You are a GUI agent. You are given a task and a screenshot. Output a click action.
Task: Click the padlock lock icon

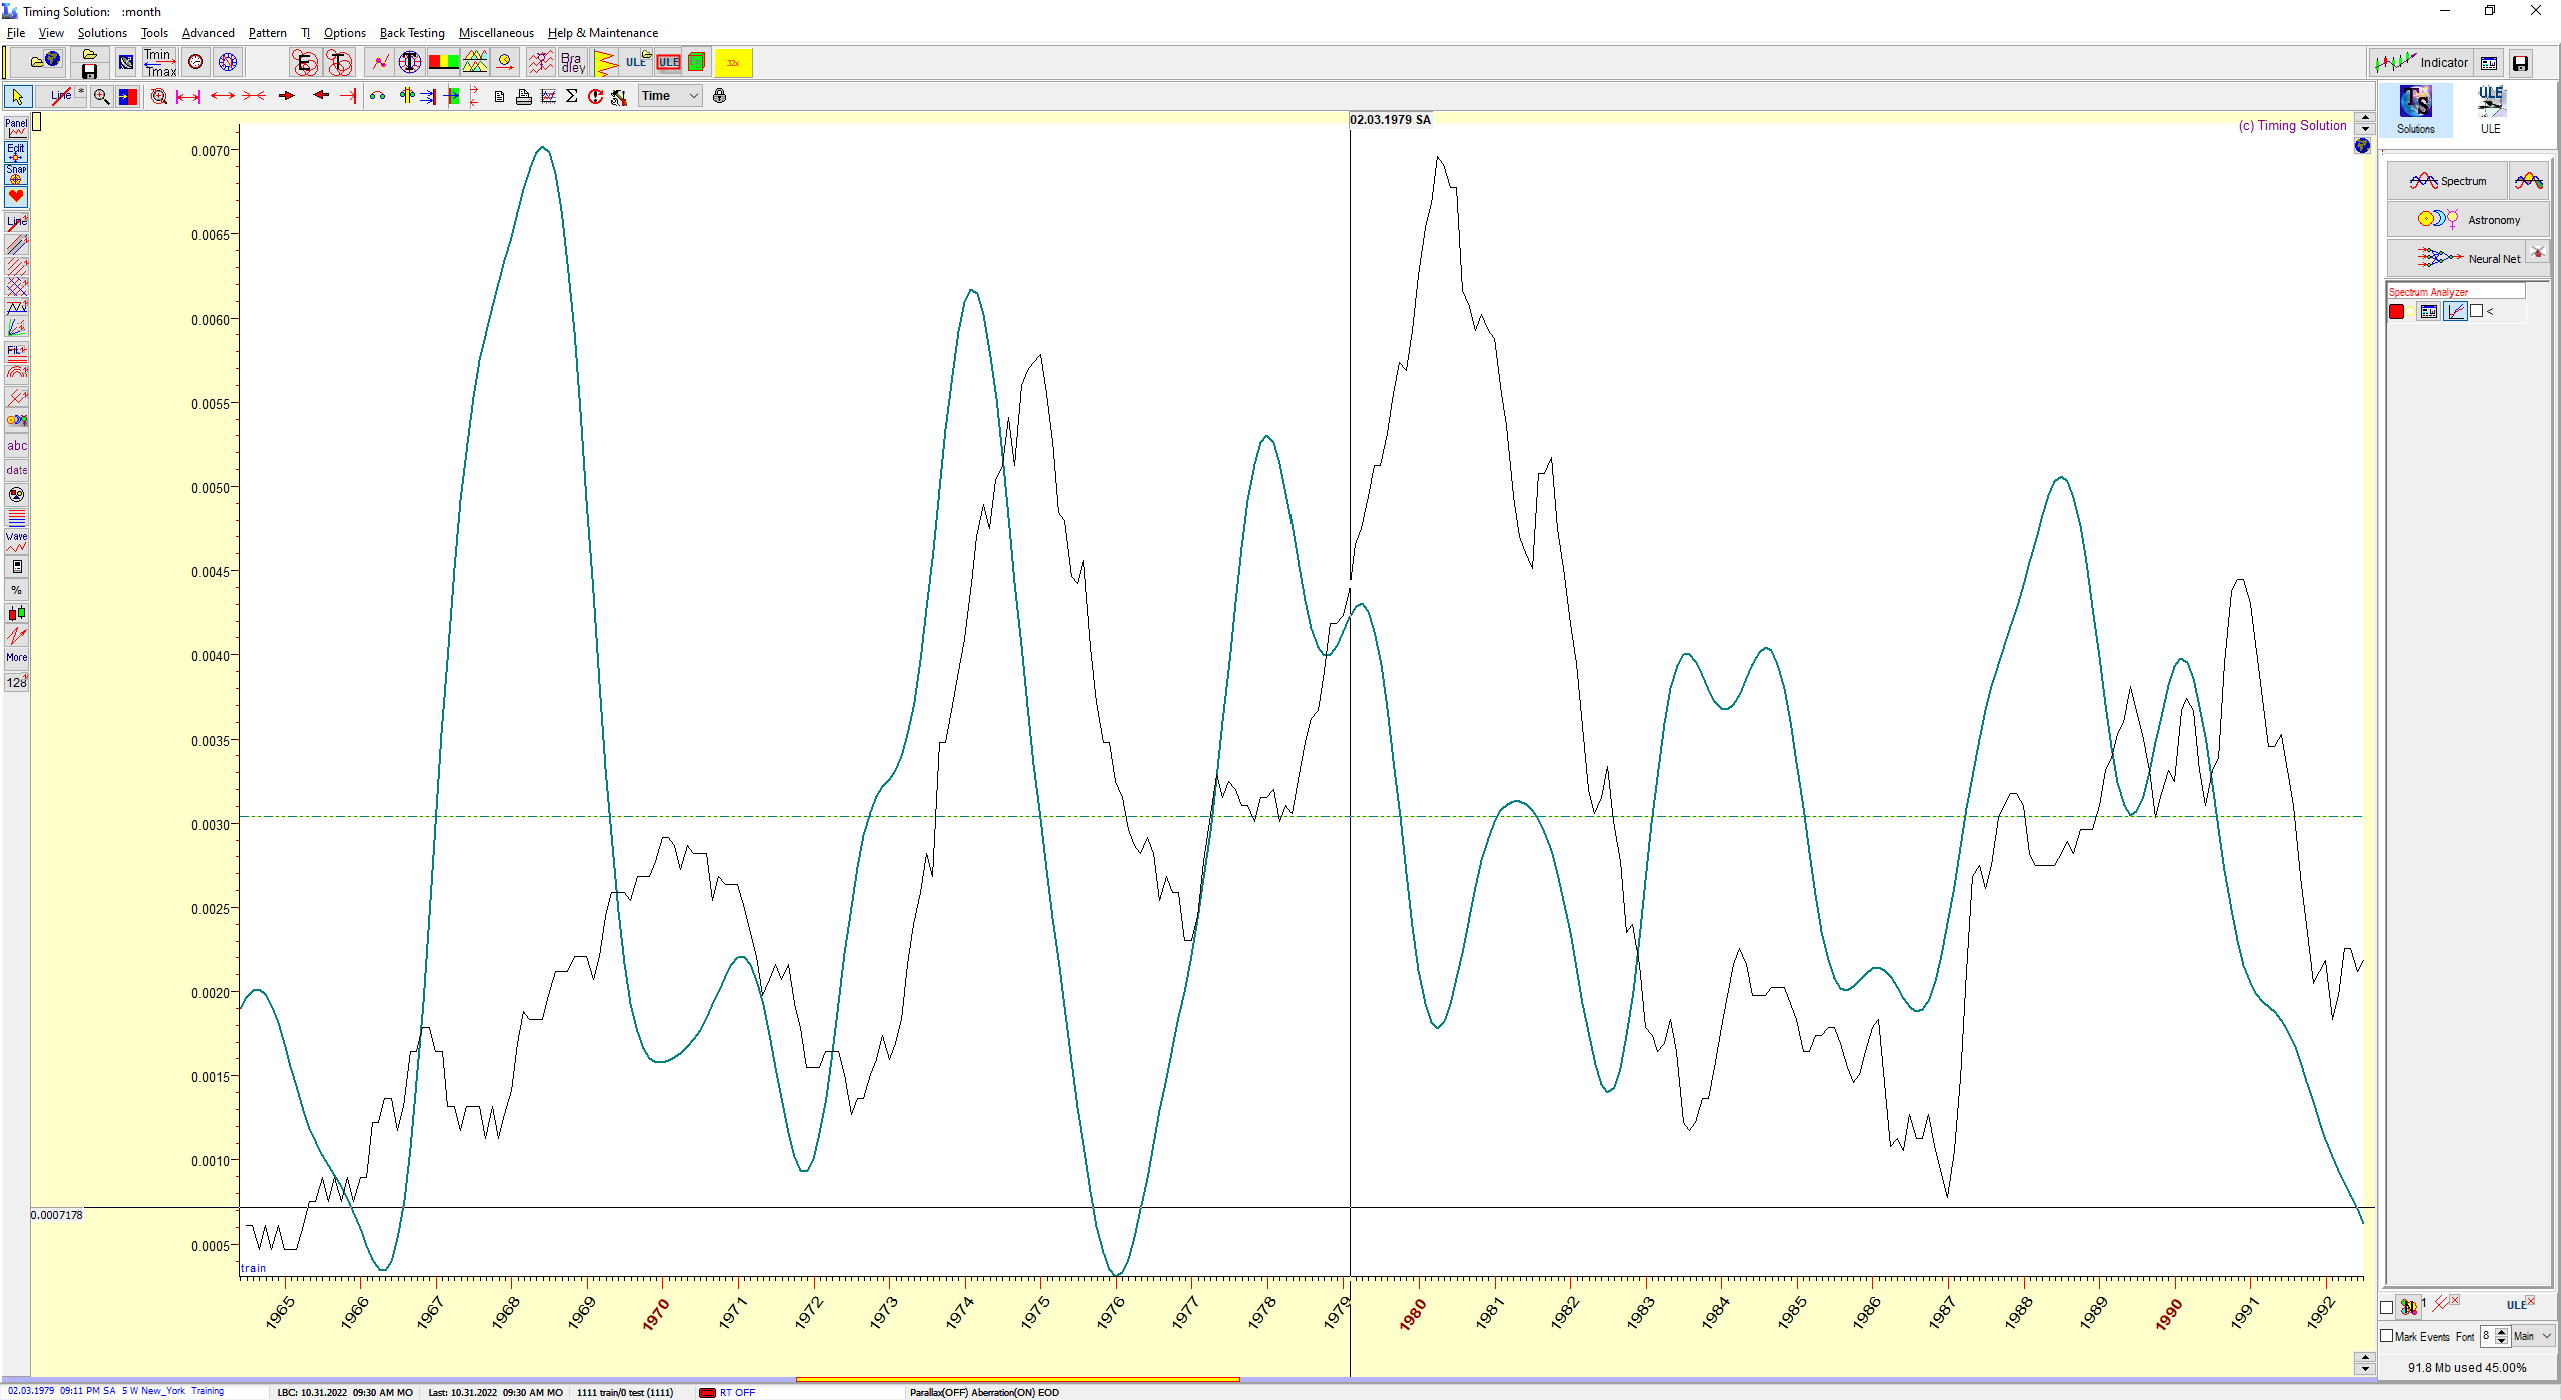[719, 96]
